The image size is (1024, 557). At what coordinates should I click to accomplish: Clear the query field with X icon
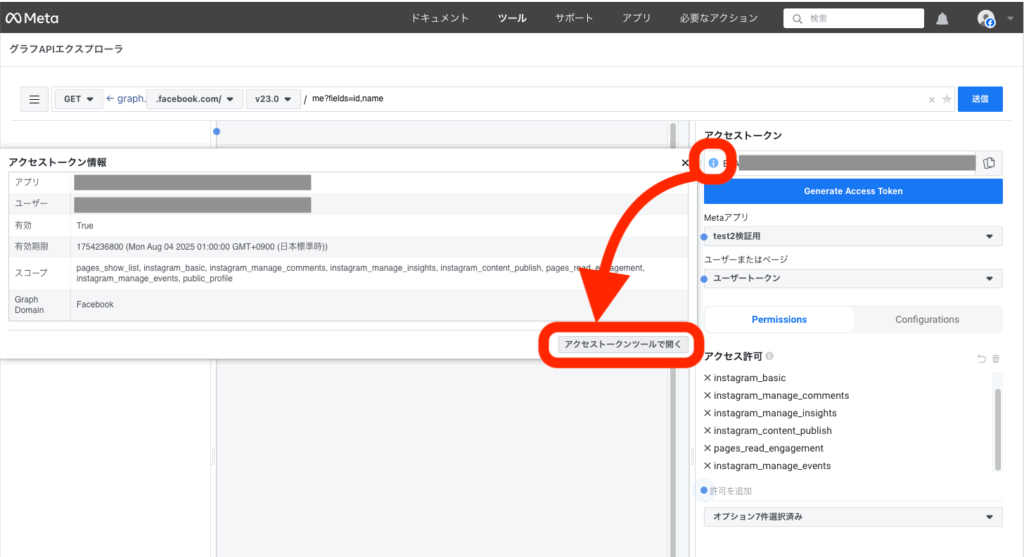[x=931, y=100]
